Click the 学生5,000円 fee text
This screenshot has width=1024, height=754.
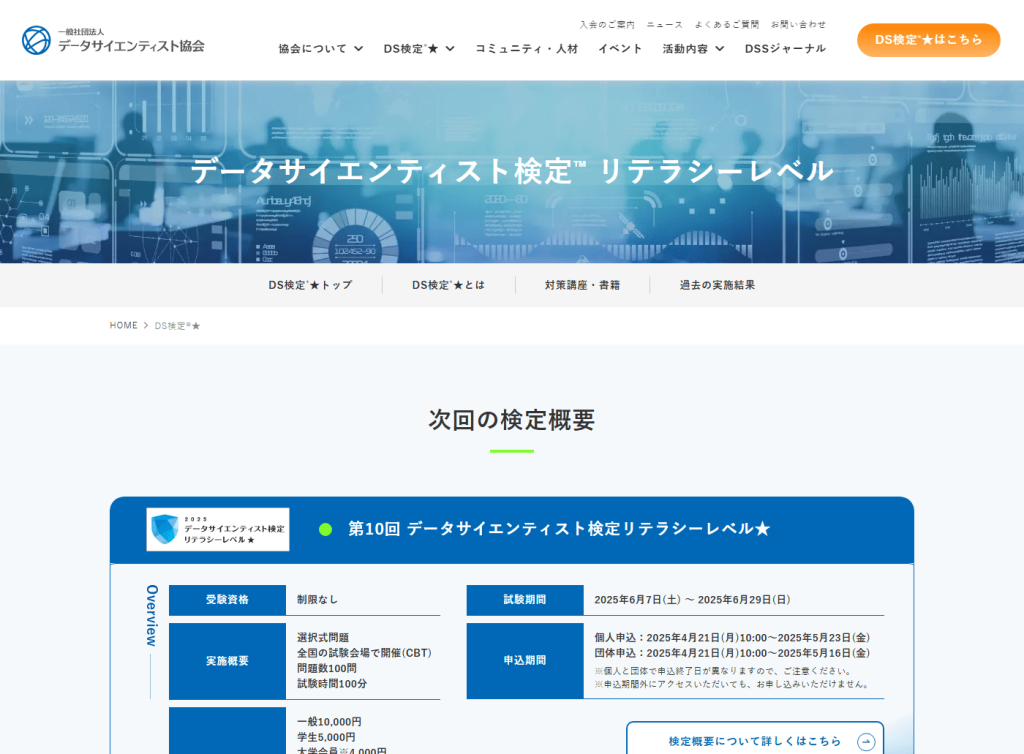(326, 737)
